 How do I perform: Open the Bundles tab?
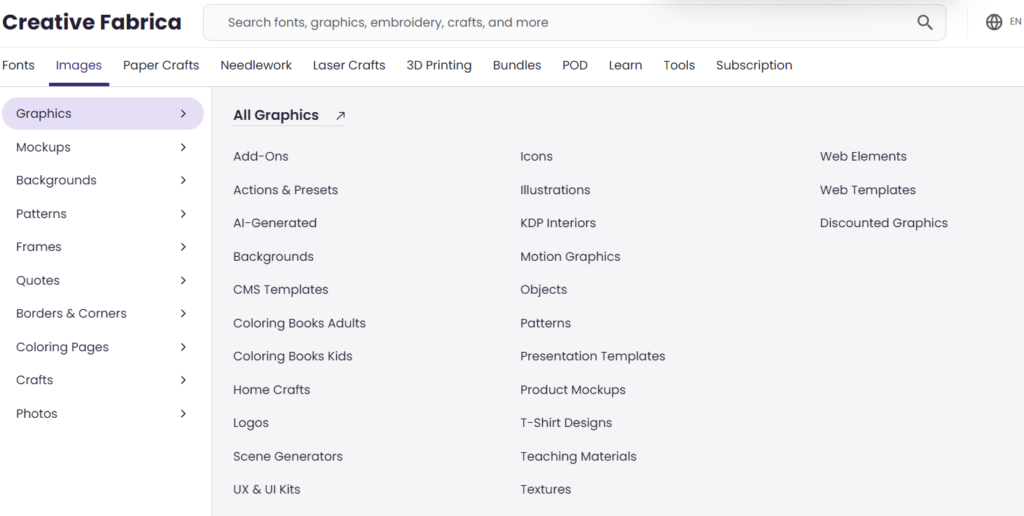pos(517,65)
